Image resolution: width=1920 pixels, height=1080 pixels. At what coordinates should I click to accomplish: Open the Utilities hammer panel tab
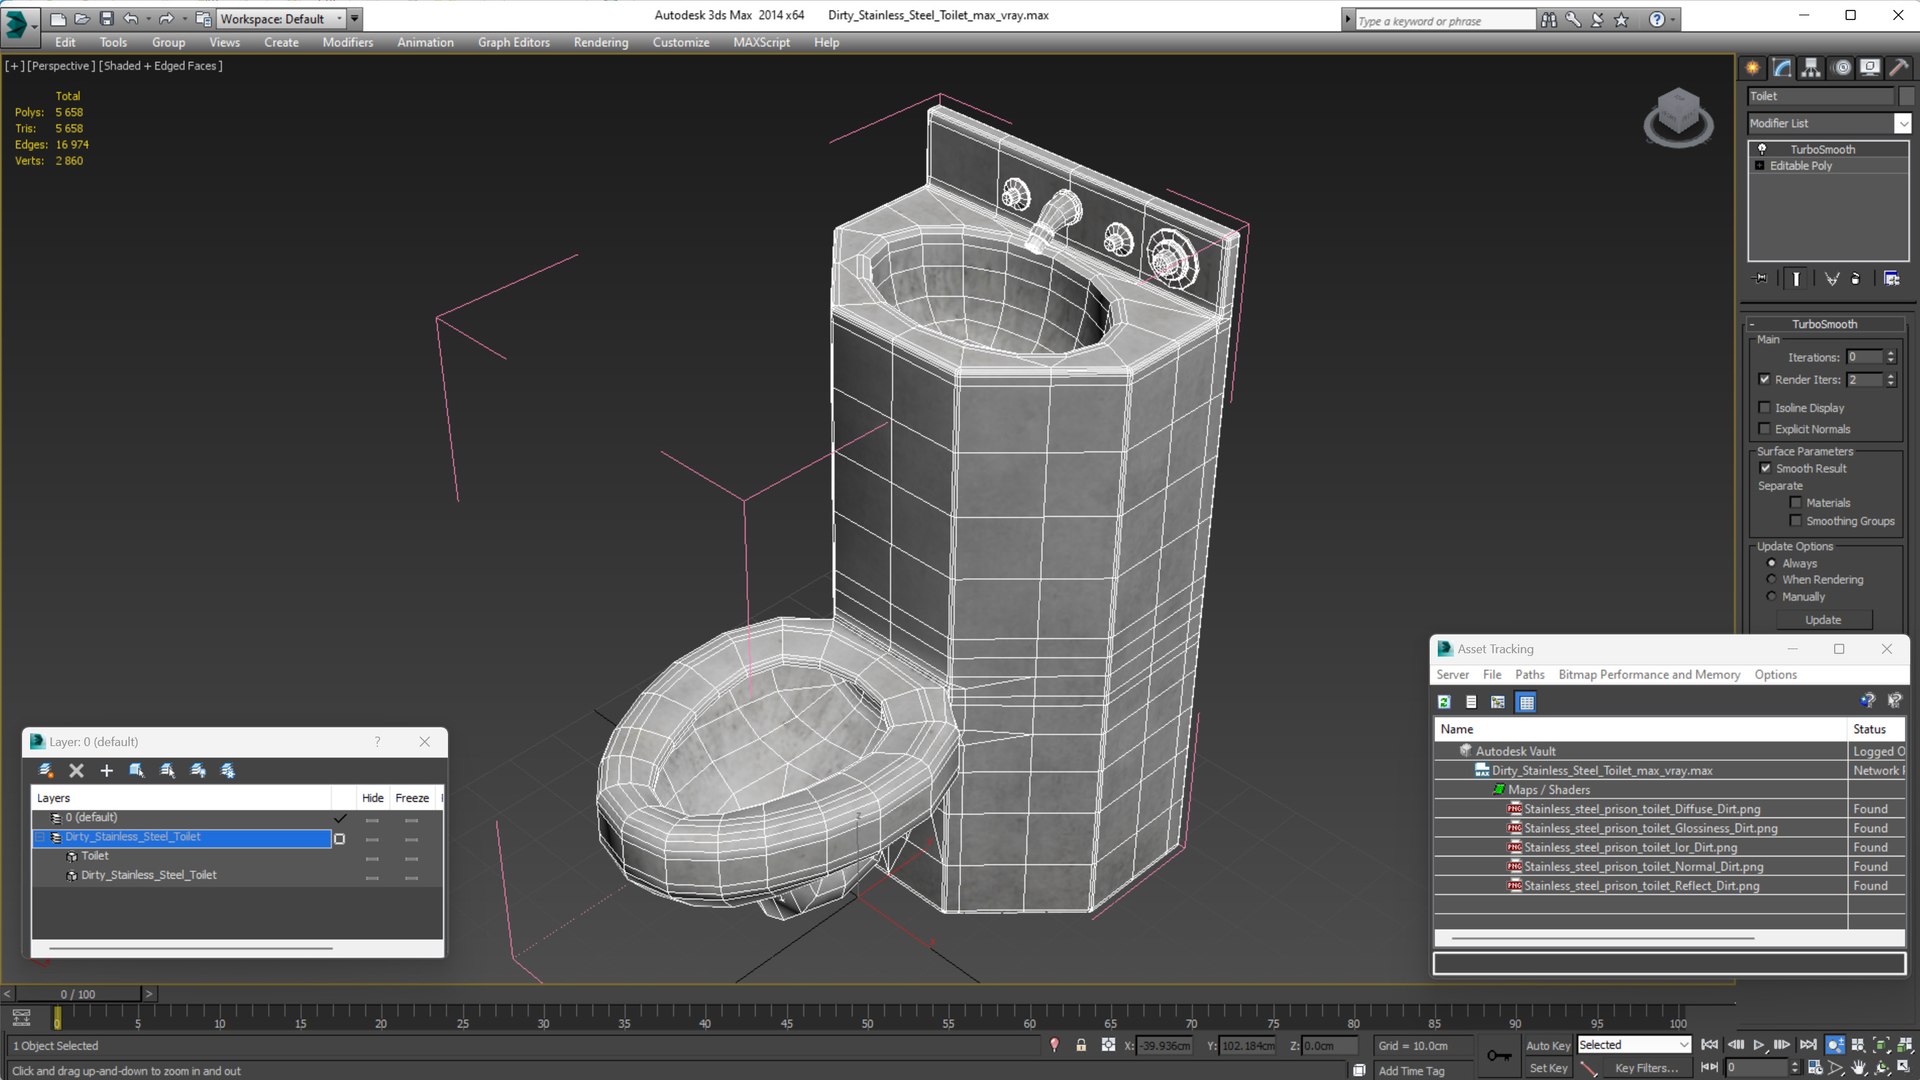pos(1899,68)
